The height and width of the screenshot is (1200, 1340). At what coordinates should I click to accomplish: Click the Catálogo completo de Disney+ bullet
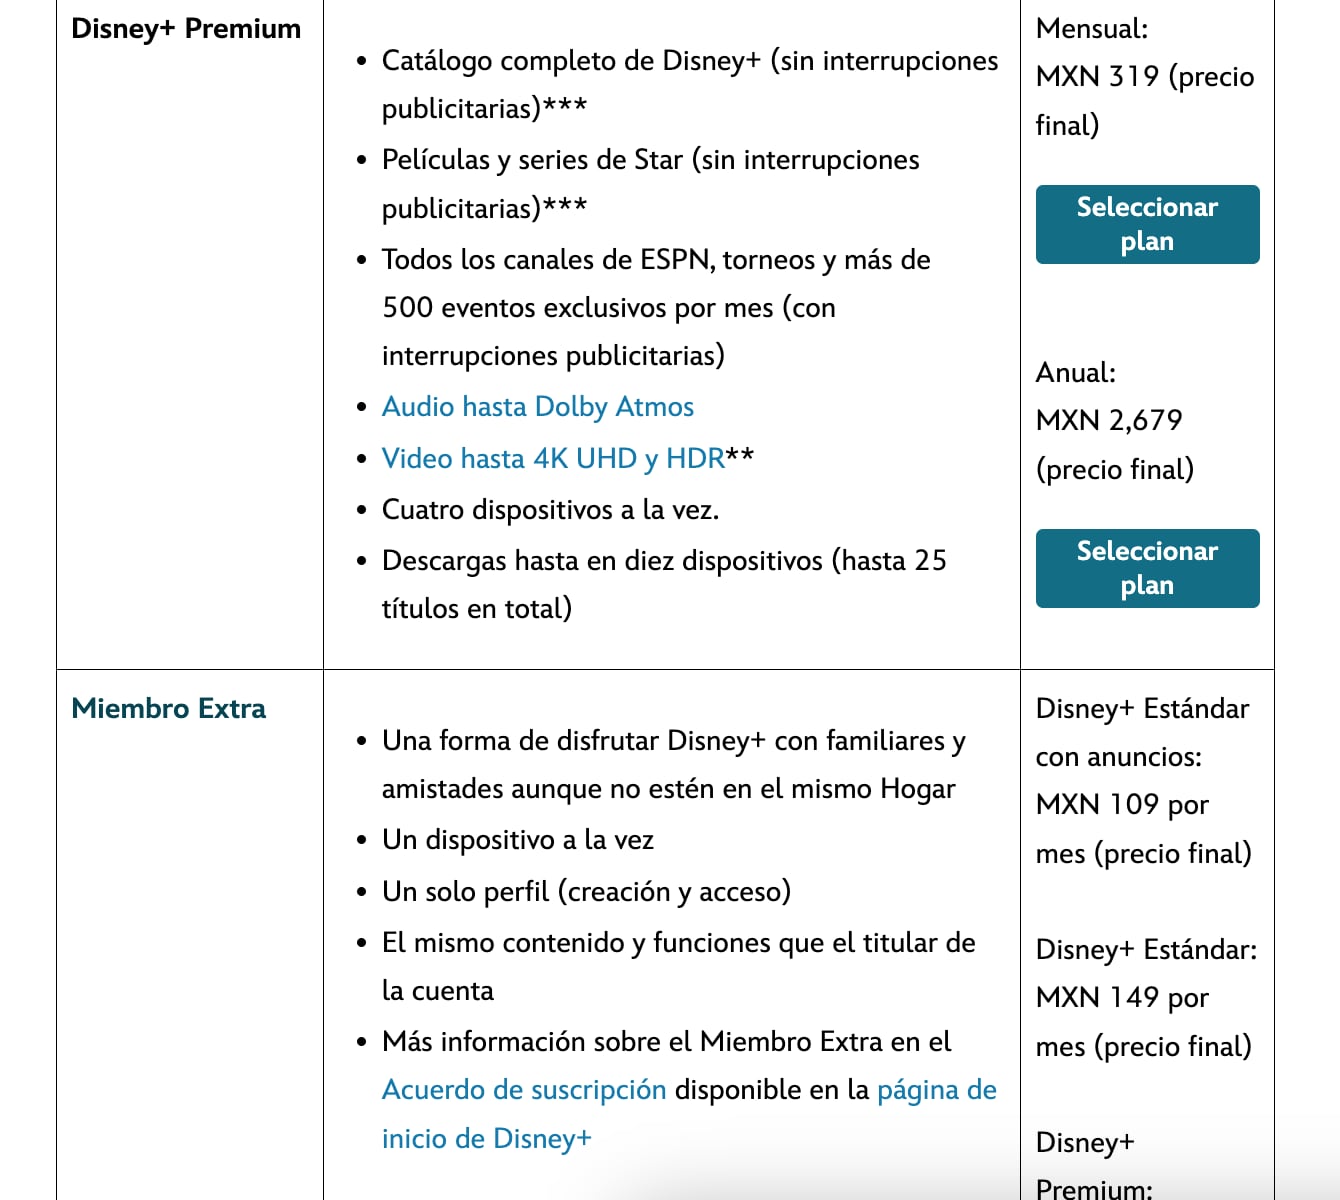[x=690, y=84]
